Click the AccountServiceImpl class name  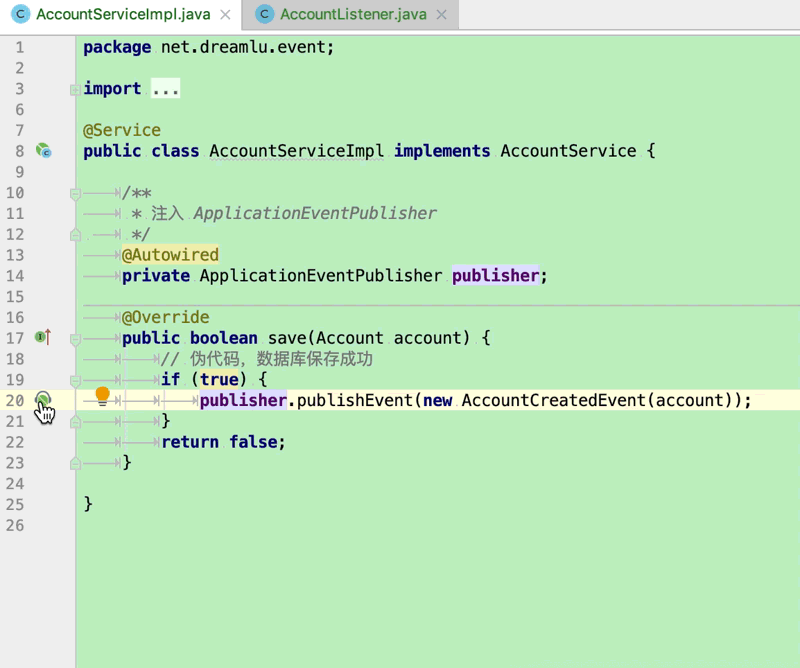(296, 151)
